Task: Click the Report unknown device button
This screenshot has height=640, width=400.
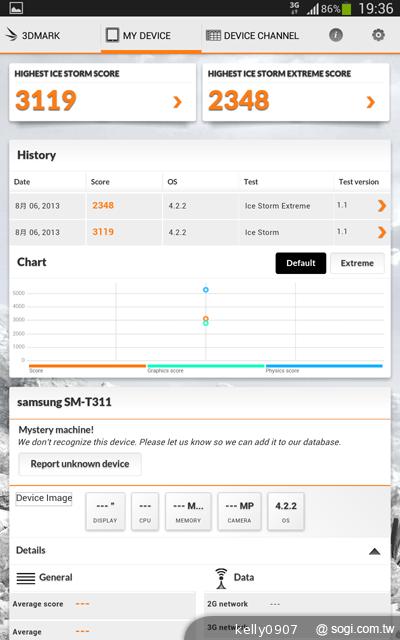Action: click(80, 464)
